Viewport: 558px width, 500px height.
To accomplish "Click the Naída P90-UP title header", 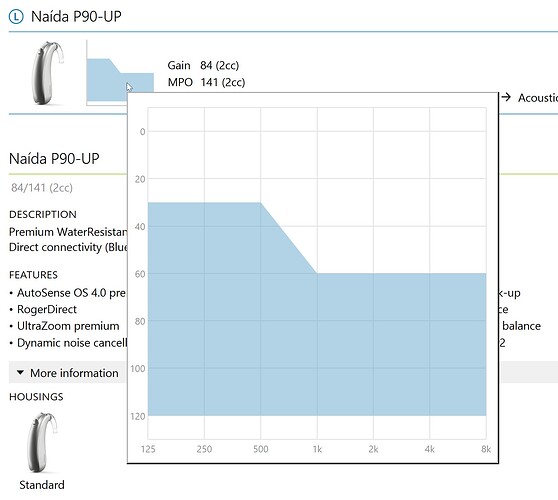I will coord(76,16).
